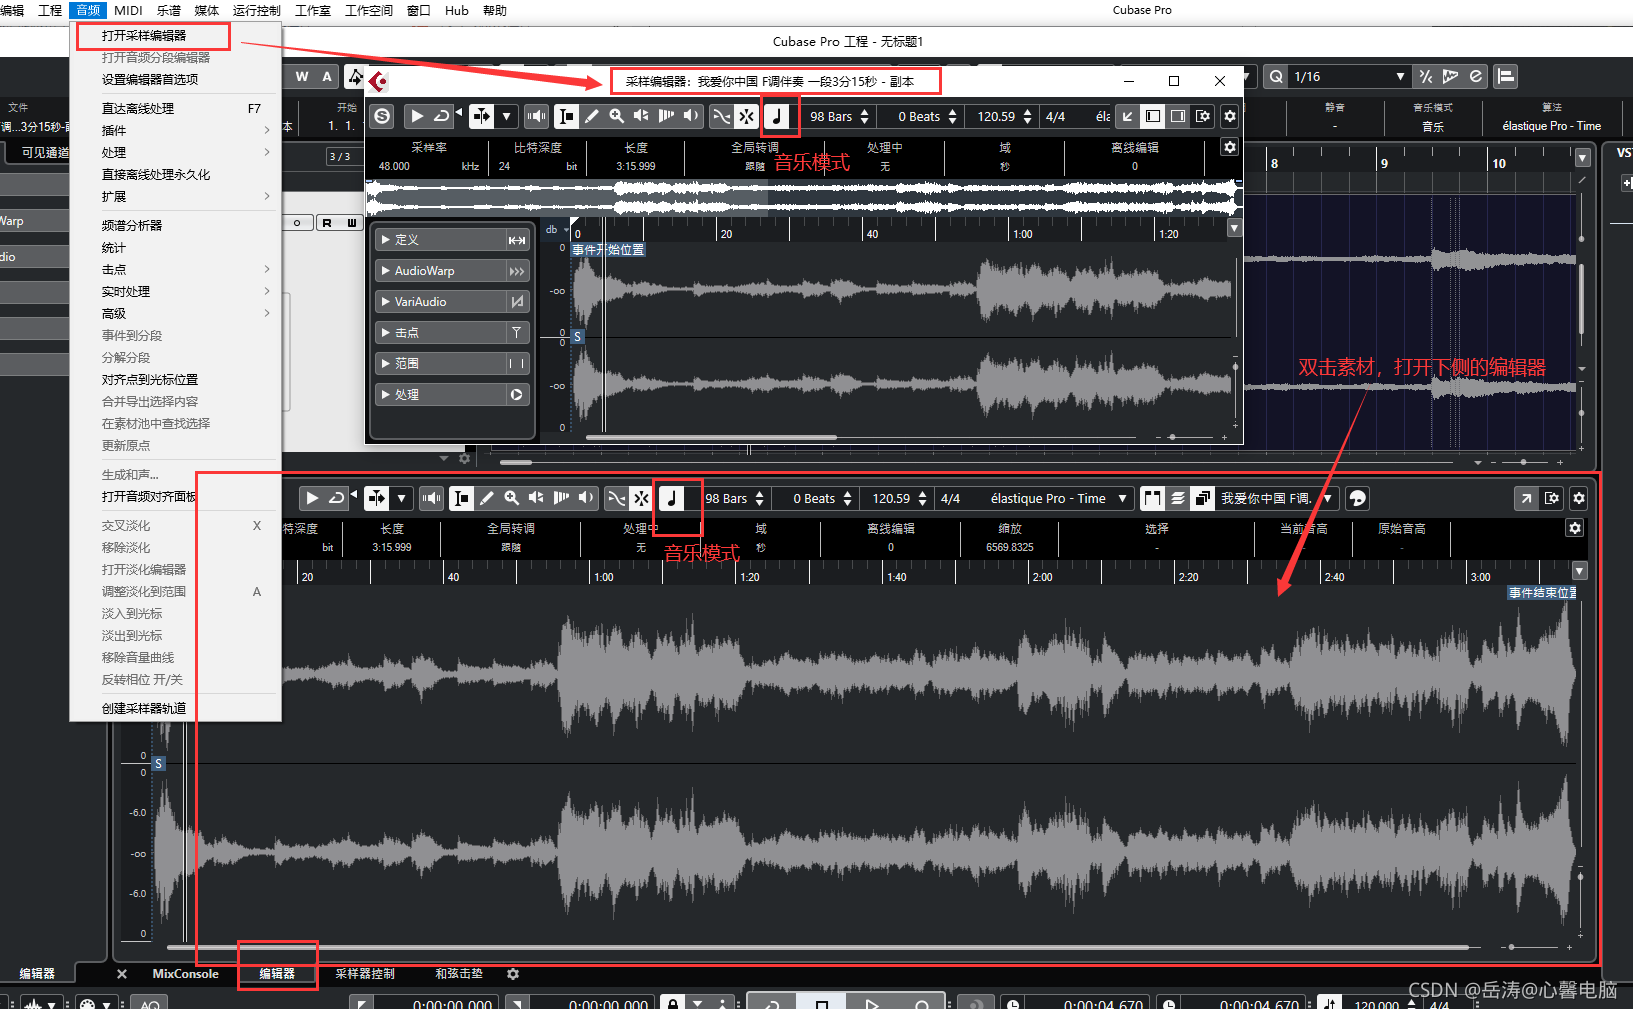Click the A button beside W in project toolbar
The image size is (1633, 1009).
click(x=327, y=76)
